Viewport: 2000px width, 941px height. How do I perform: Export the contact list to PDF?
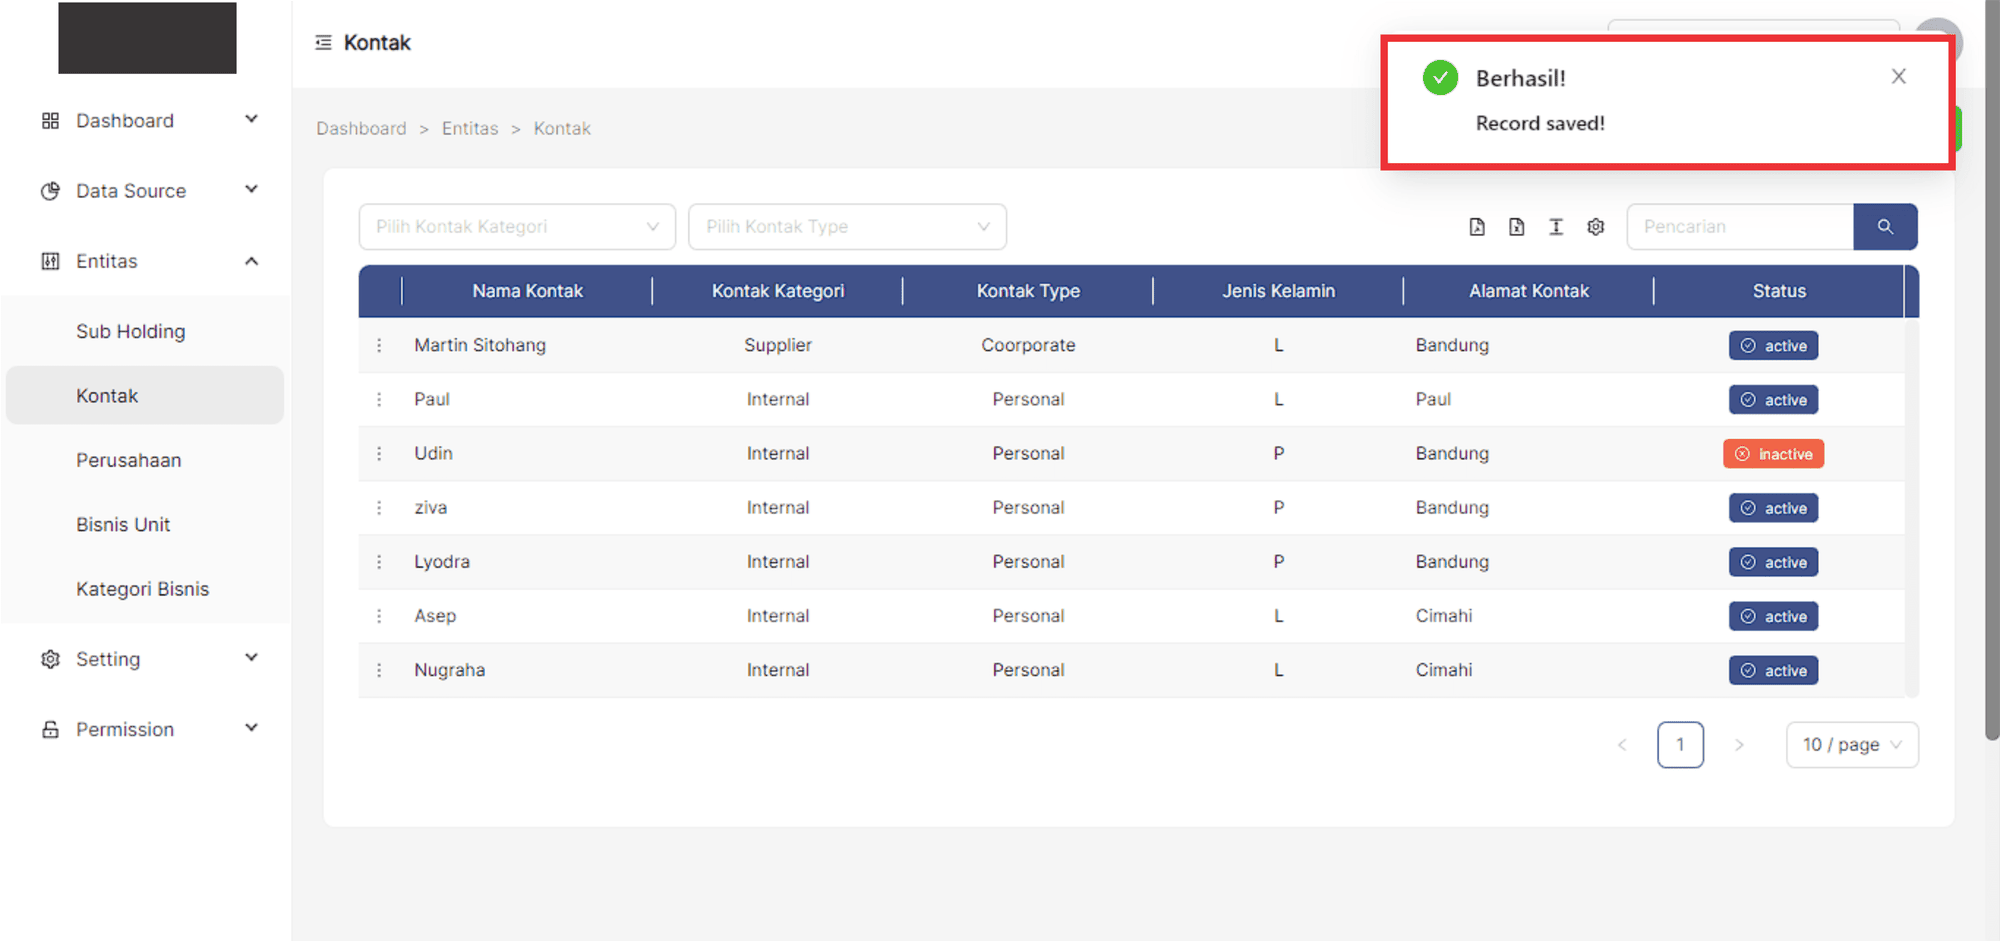click(1477, 227)
